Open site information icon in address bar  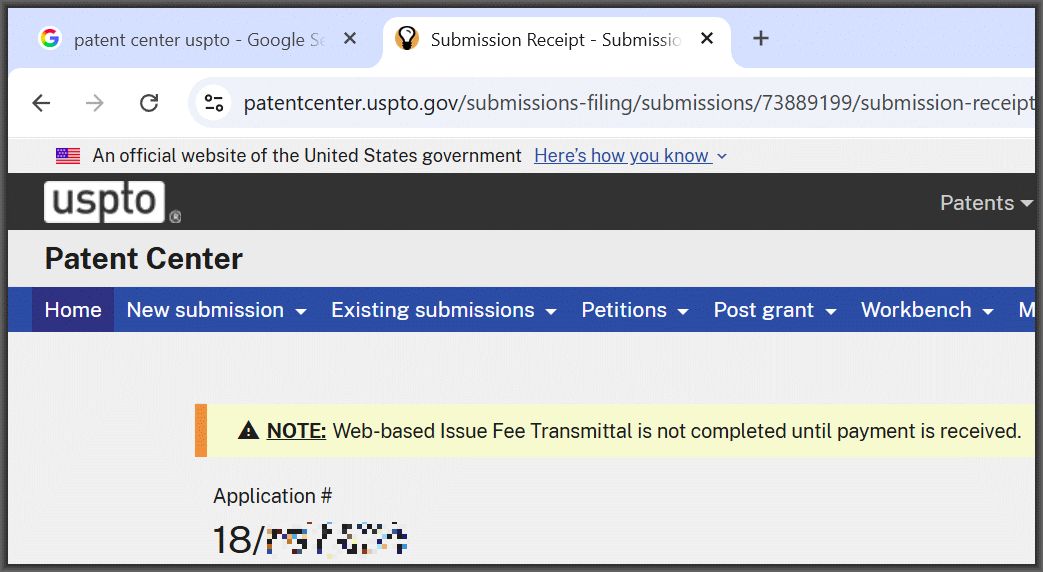(x=214, y=103)
